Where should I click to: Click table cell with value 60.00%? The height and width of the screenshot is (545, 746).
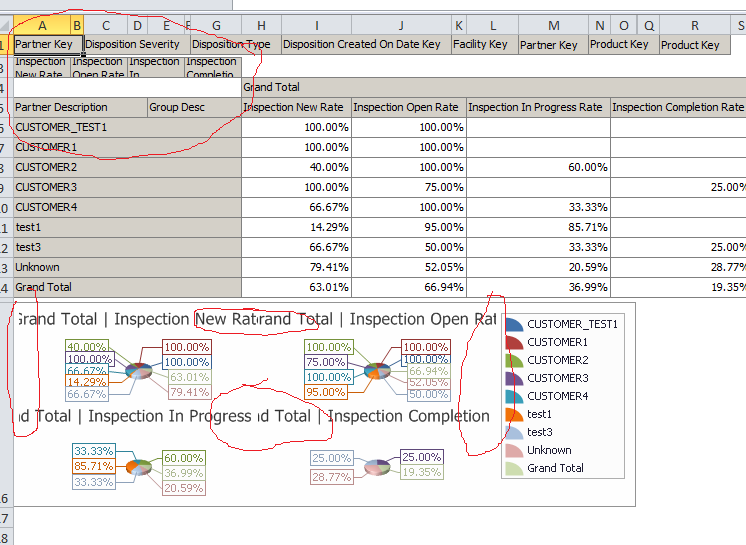click(x=539, y=167)
